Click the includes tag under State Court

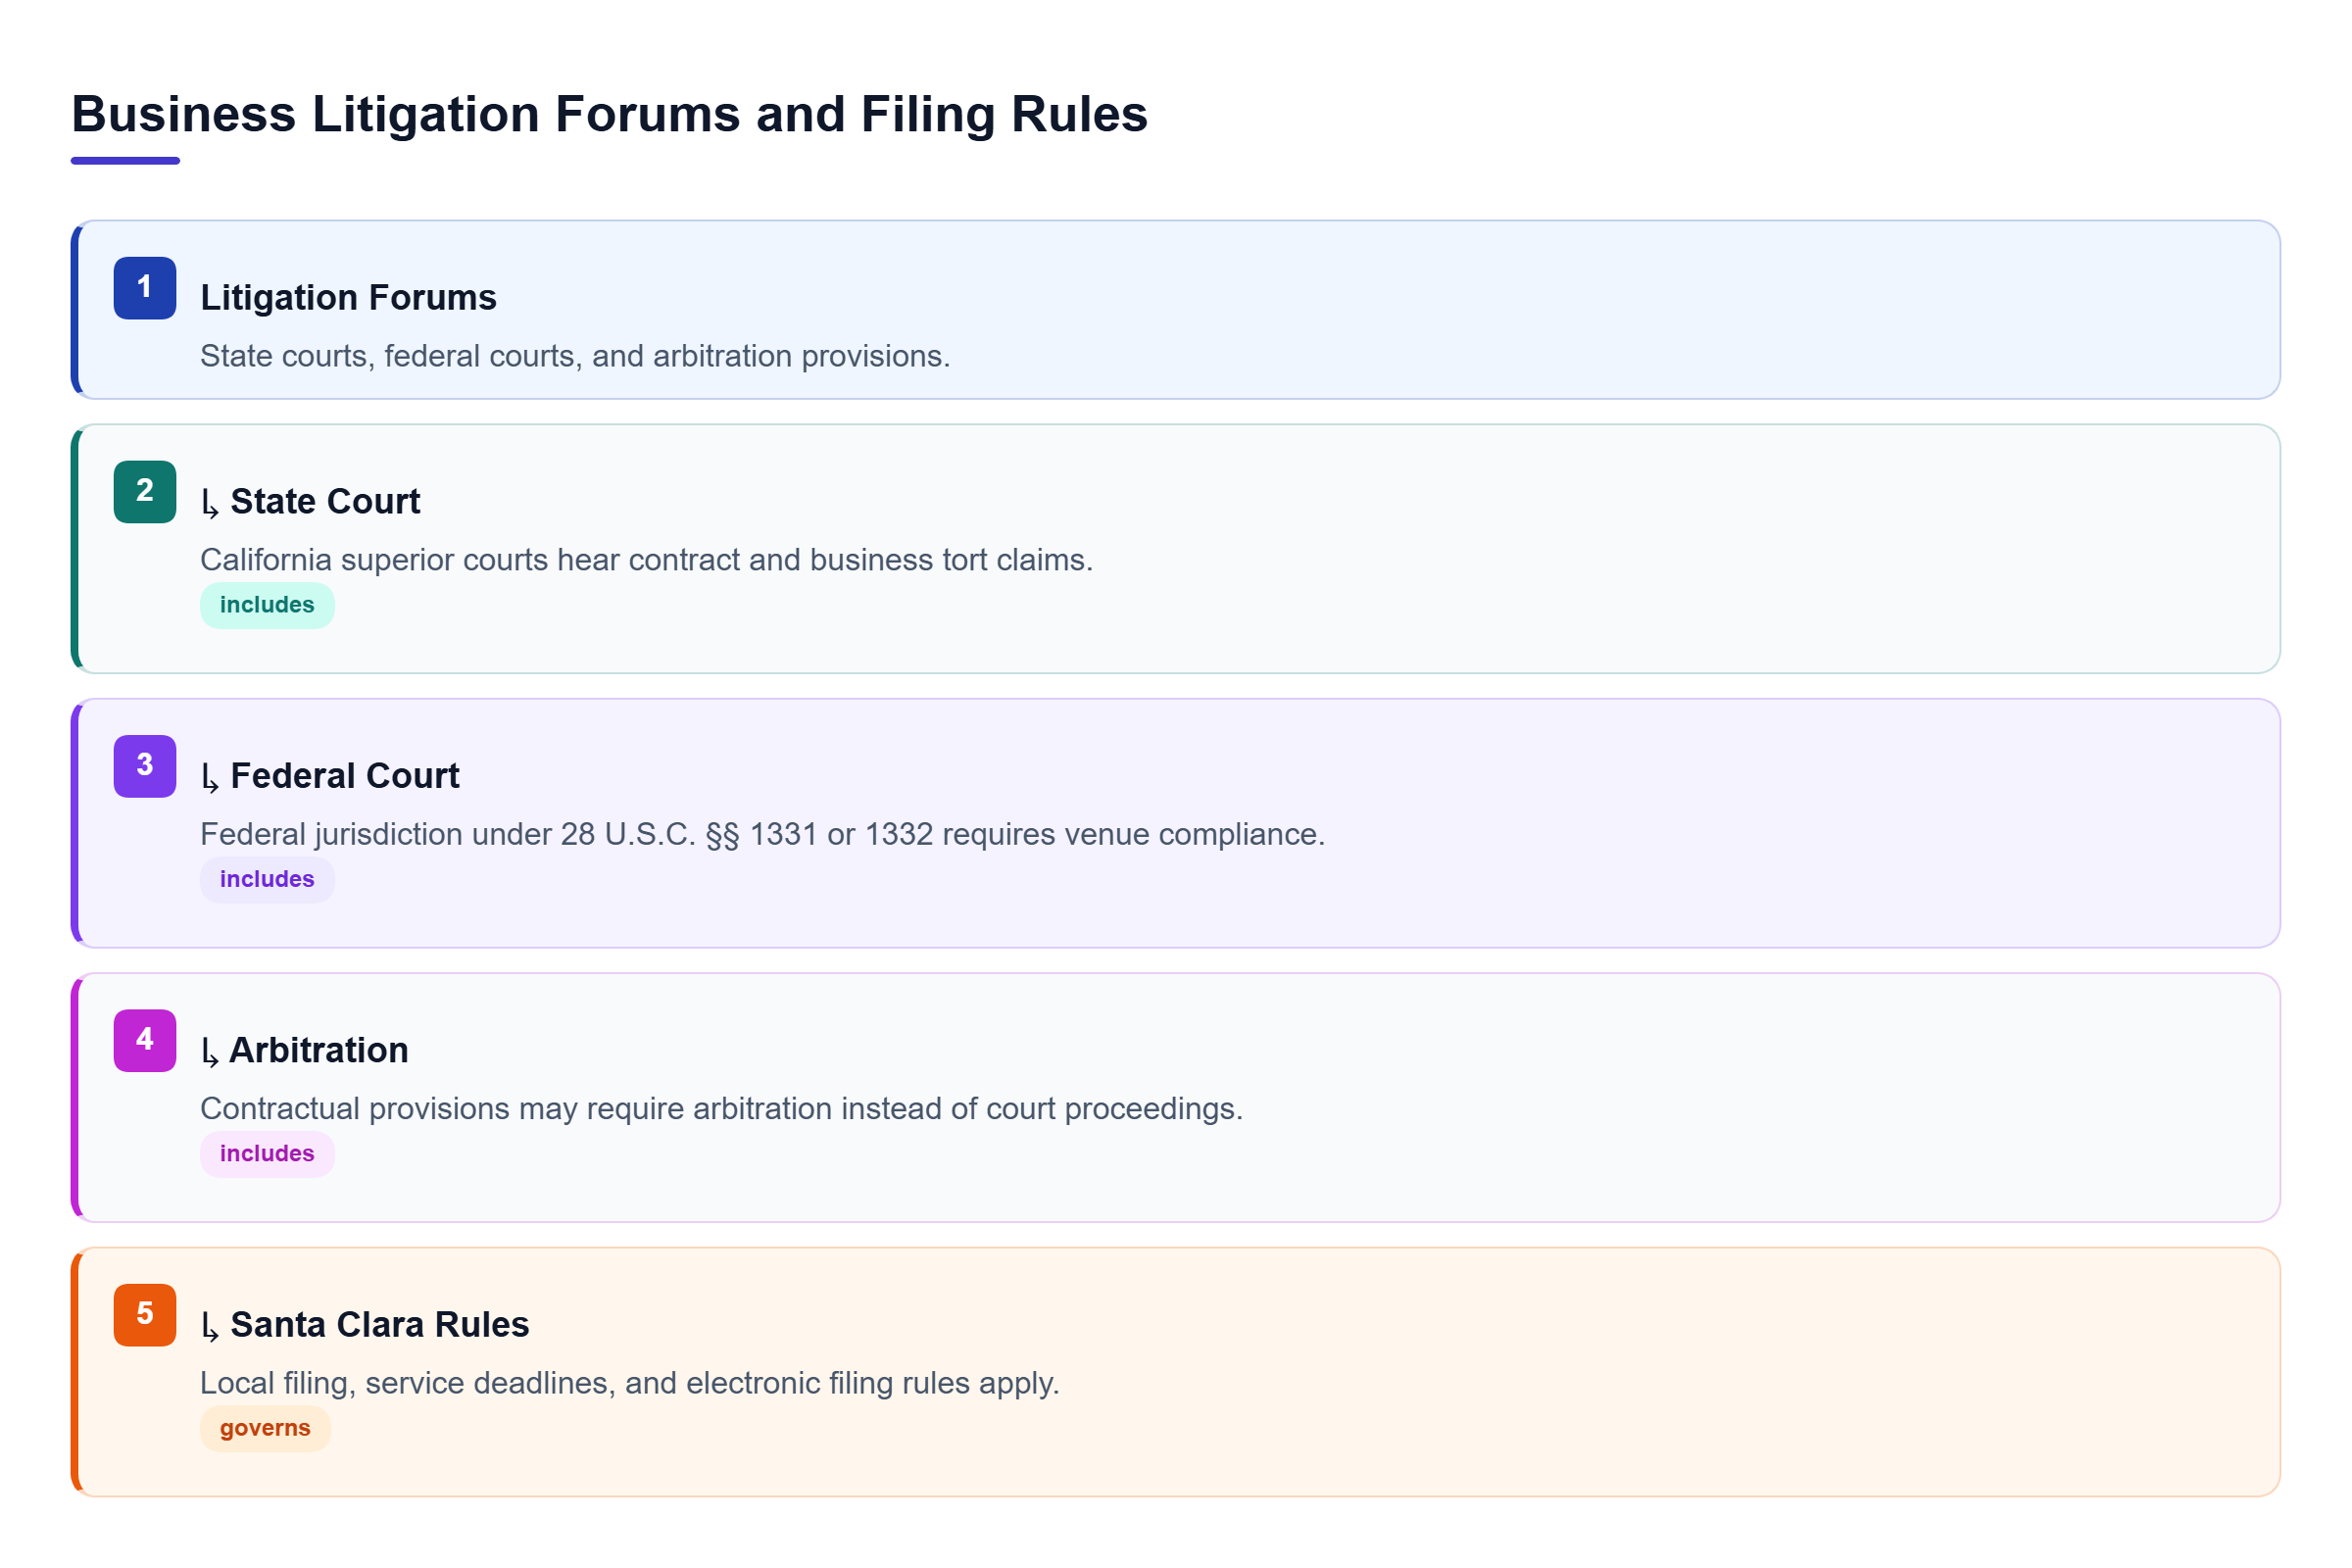pyautogui.click(x=267, y=605)
